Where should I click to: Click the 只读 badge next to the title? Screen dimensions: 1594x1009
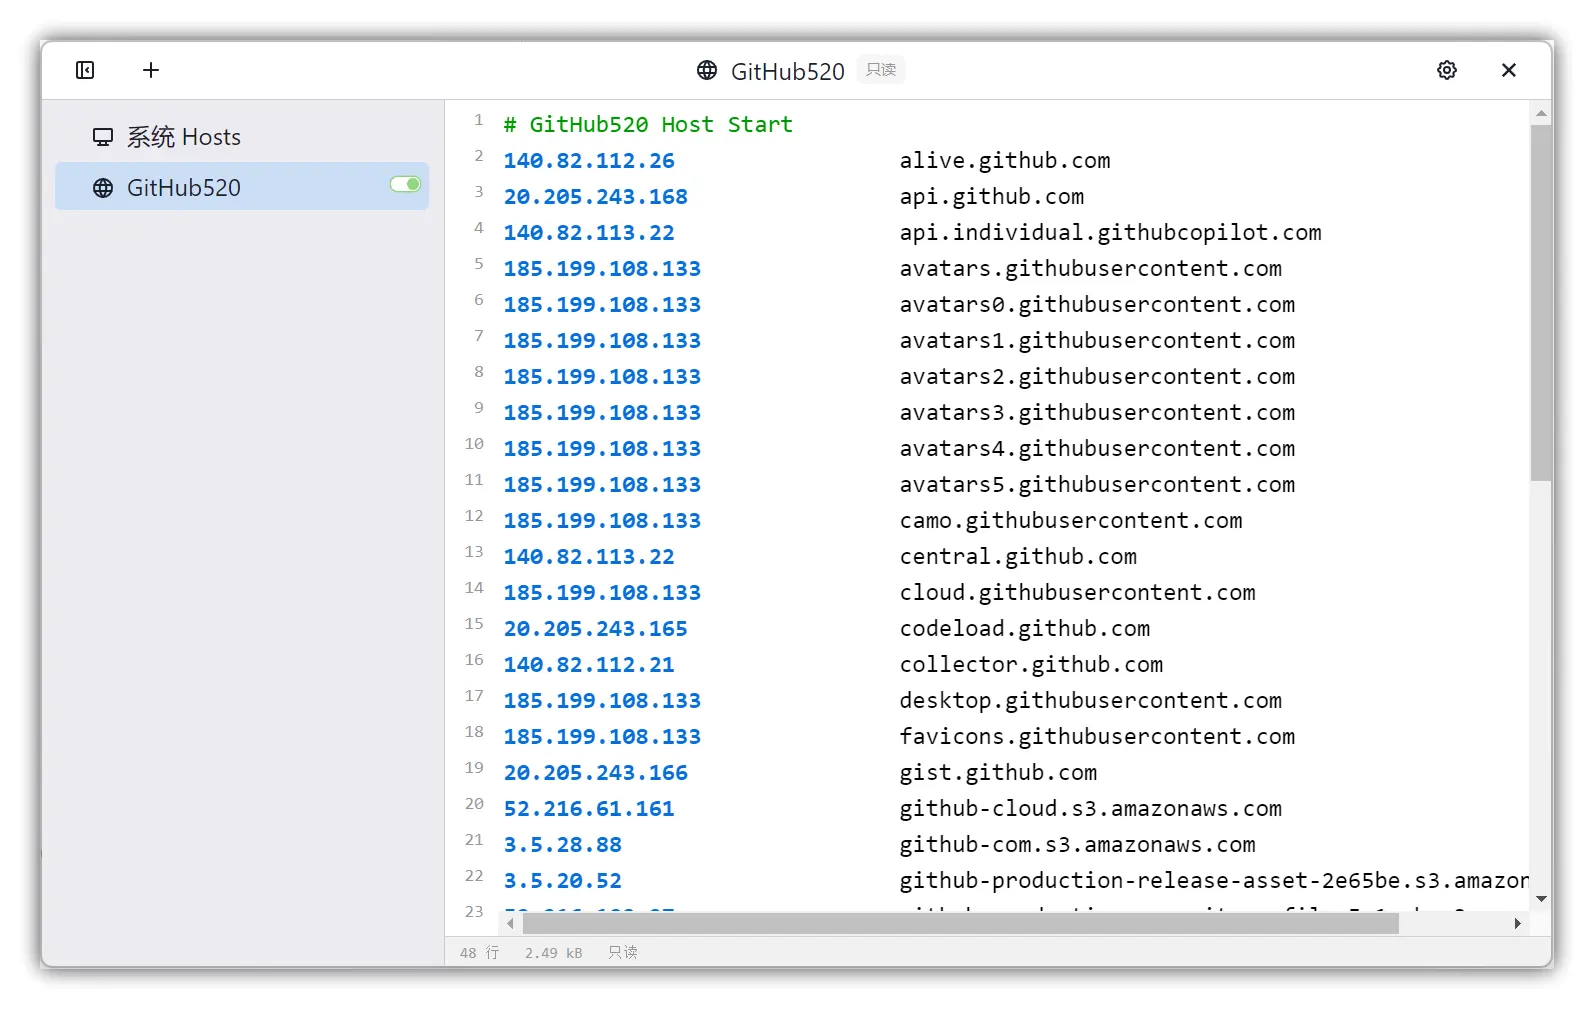point(881,70)
